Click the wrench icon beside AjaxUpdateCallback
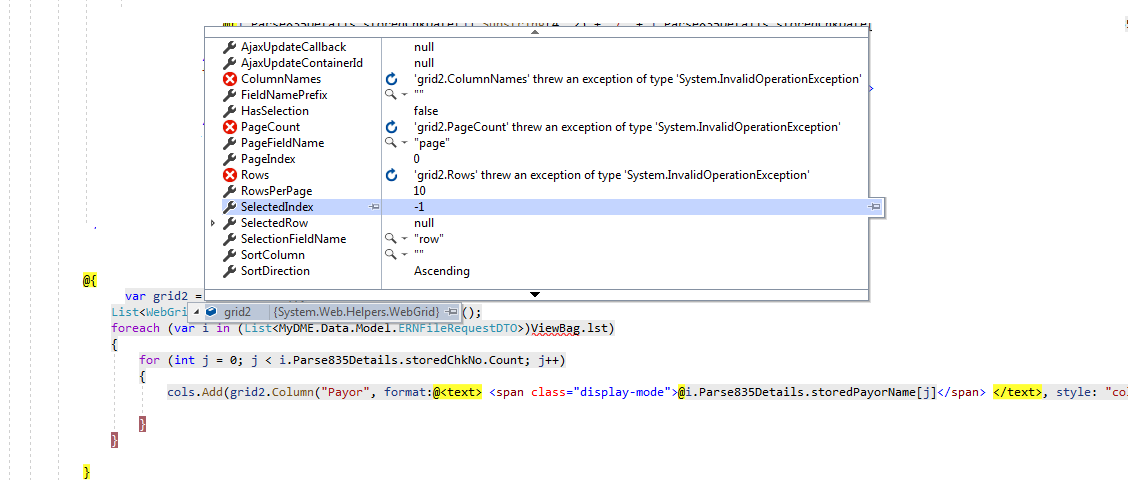Image resolution: width=1128 pixels, height=480 pixels. pos(229,47)
